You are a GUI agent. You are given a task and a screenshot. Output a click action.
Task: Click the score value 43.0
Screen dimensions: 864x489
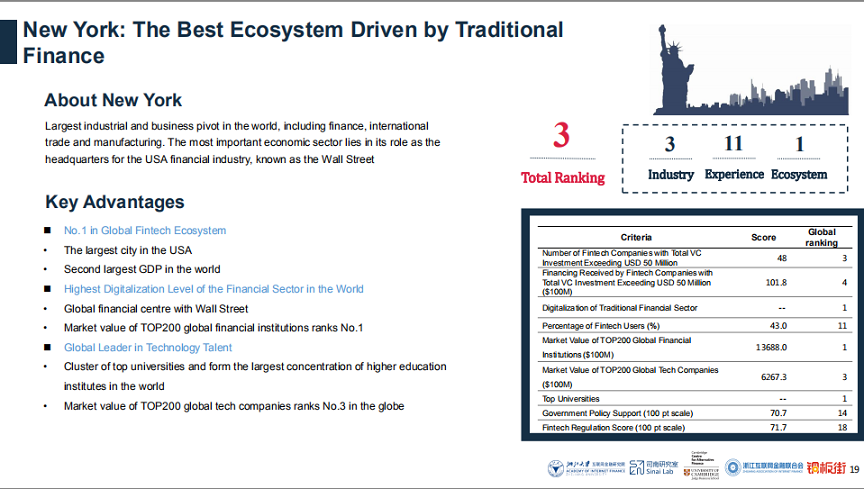[778, 326]
